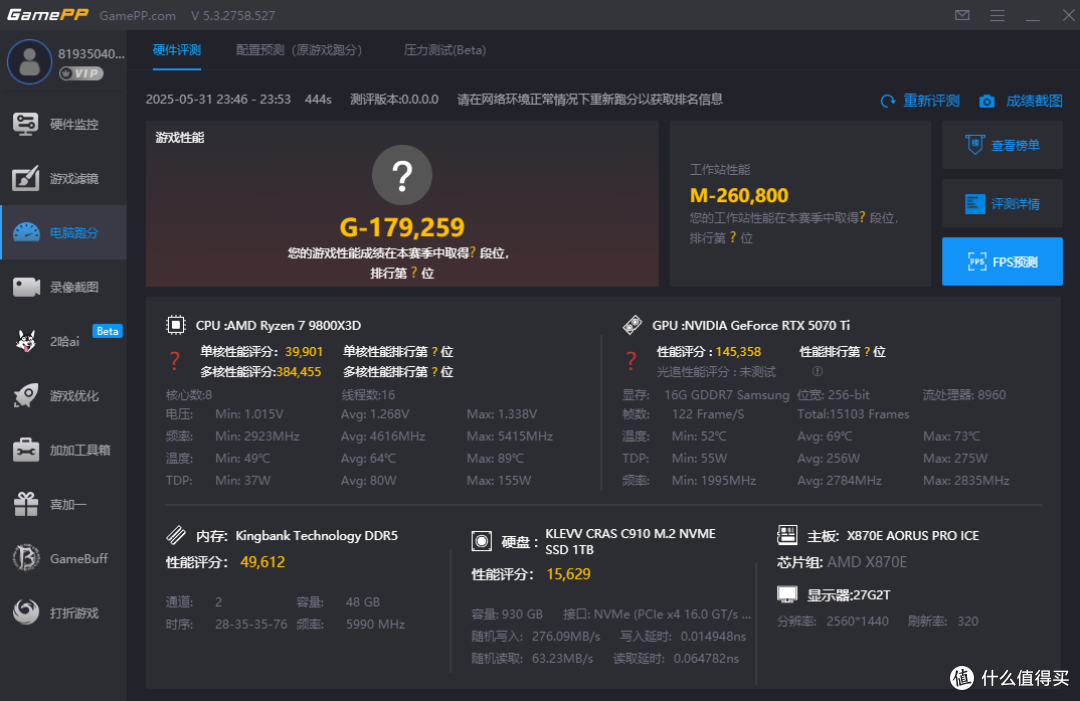Select the 硬件监控 sidebar label

(x=74, y=124)
